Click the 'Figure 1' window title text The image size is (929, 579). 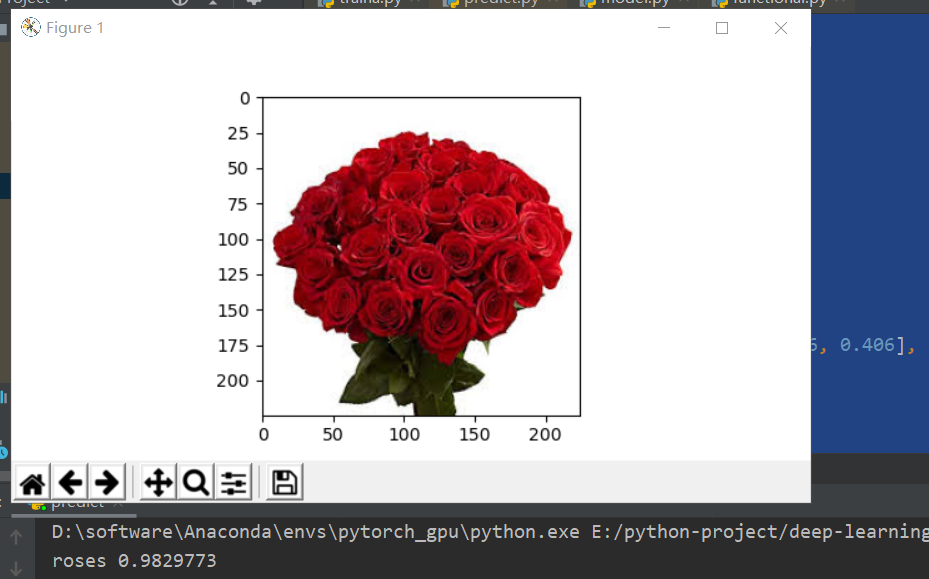pos(75,28)
